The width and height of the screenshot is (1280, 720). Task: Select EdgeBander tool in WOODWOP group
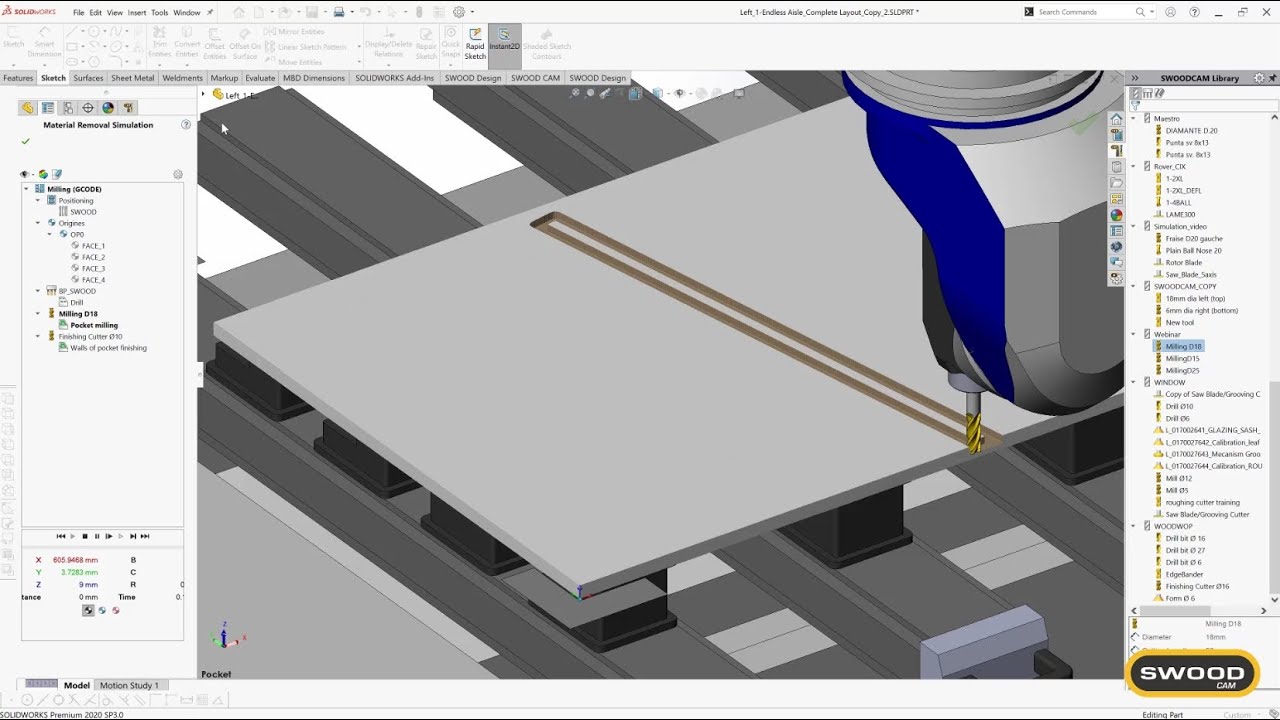point(1184,574)
